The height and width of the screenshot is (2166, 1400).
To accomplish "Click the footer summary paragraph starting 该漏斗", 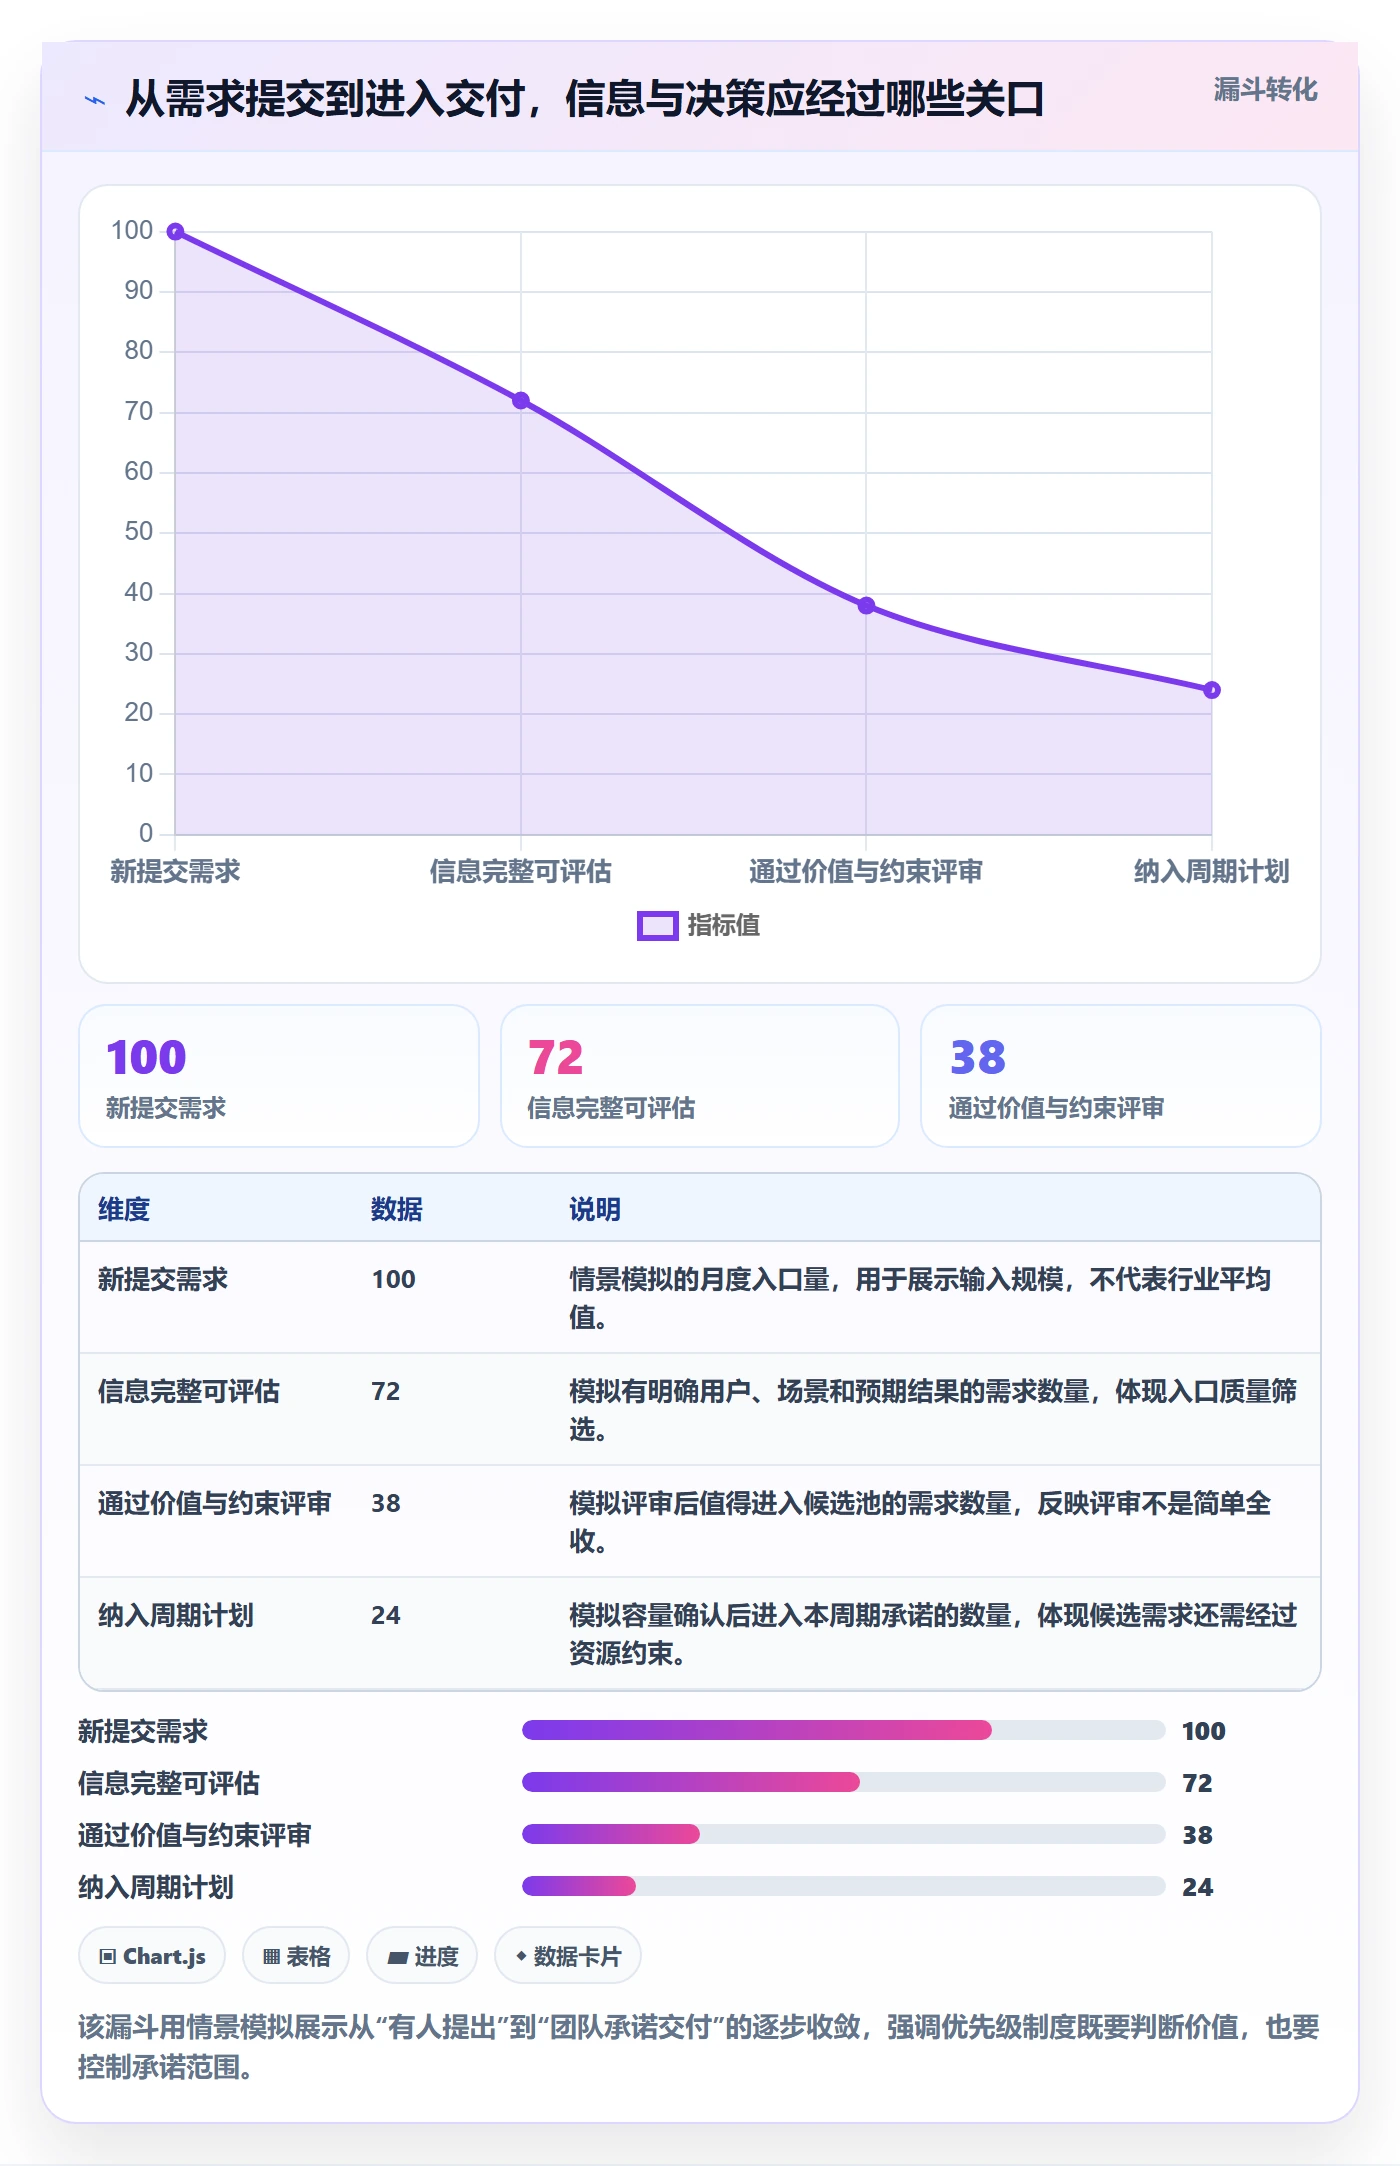I will click(x=699, y=2047).
